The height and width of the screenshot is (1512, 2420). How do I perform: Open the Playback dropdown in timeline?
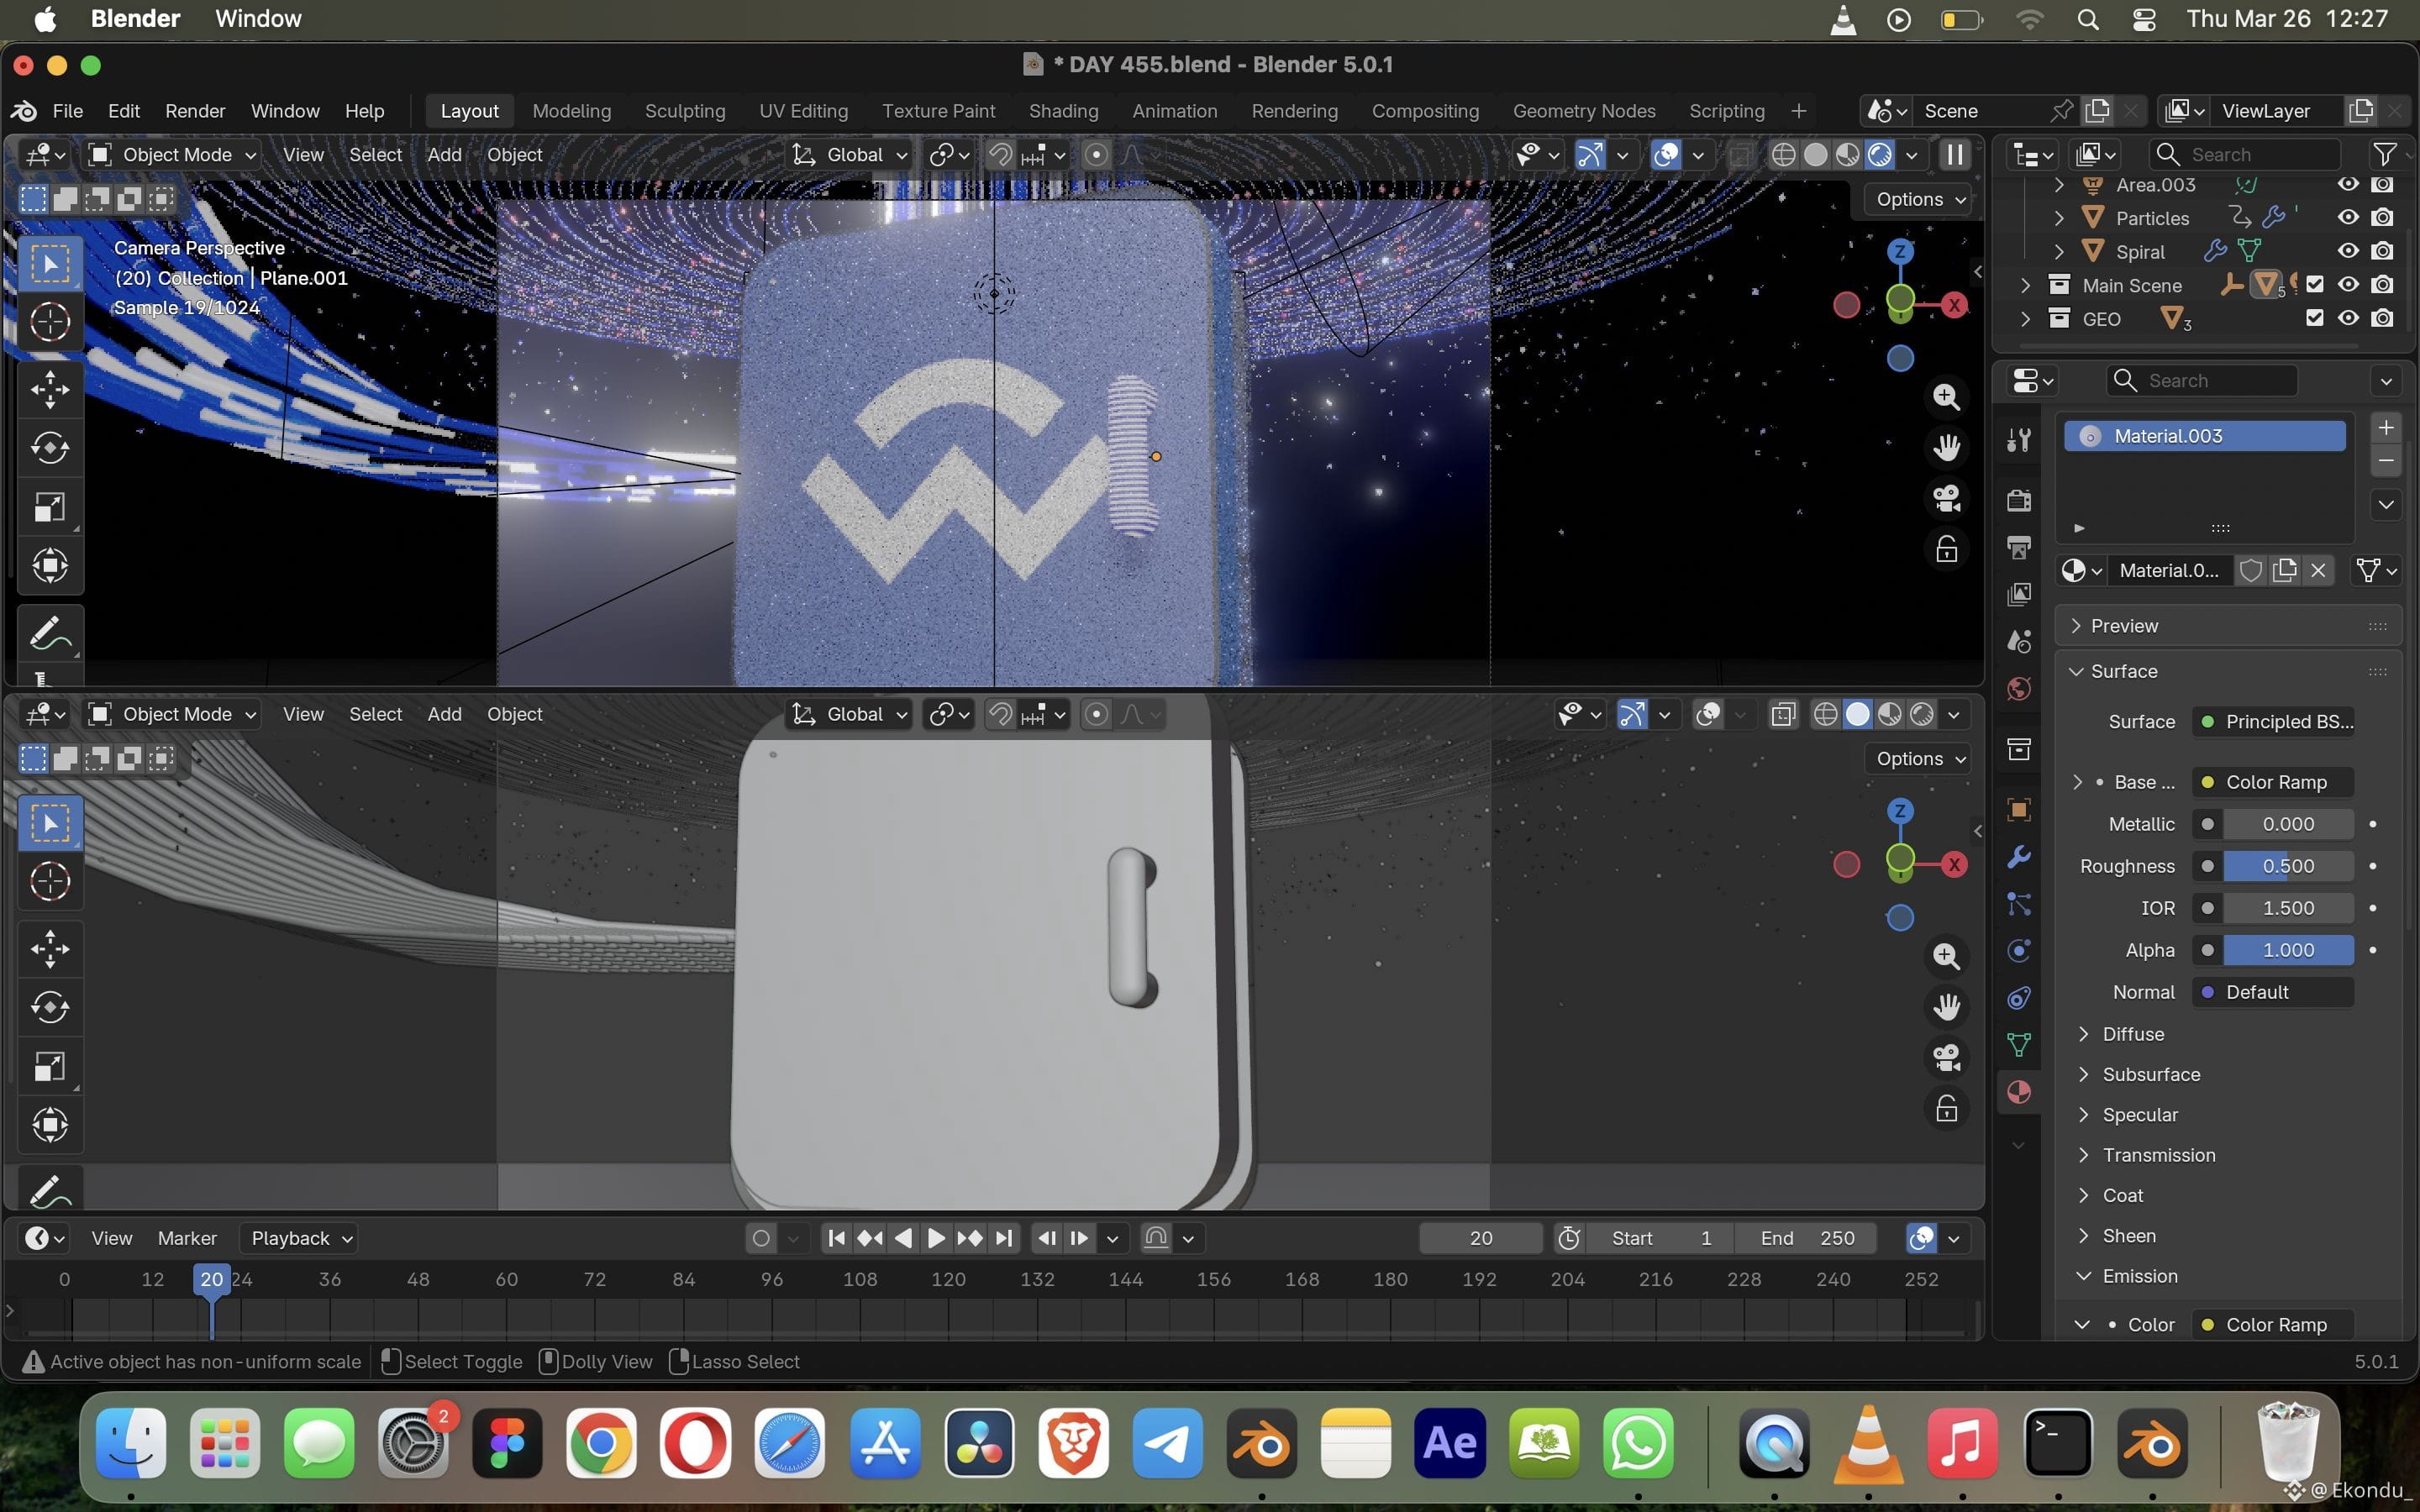(x=299, y=1239)
